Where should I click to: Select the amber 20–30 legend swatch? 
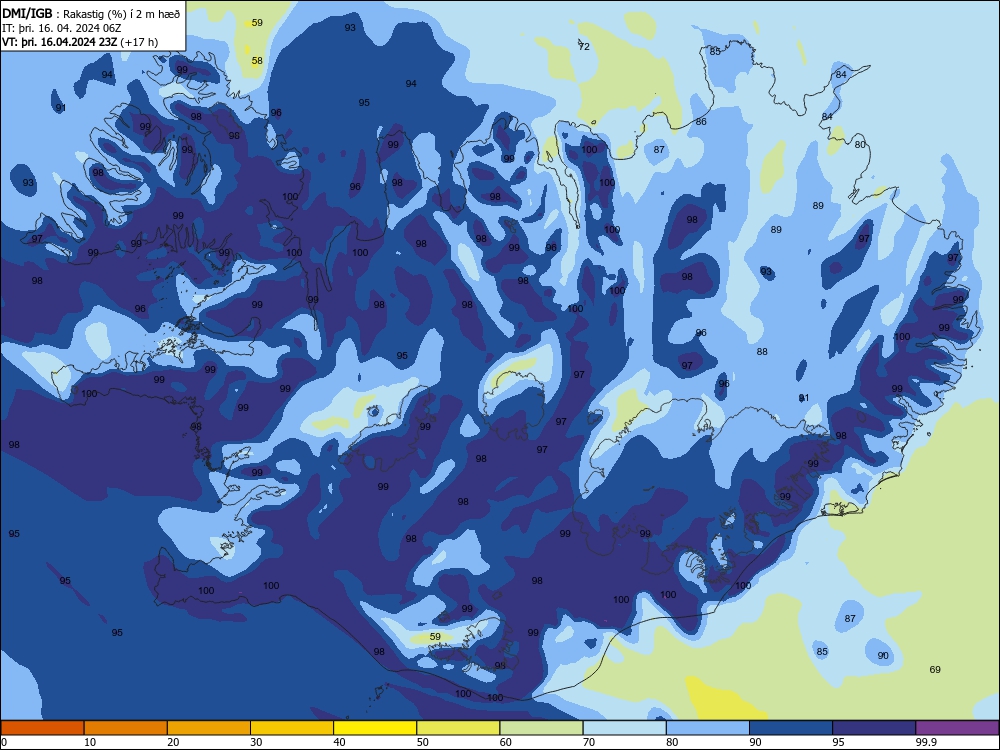pyautogui.click(x=209, y=728)
